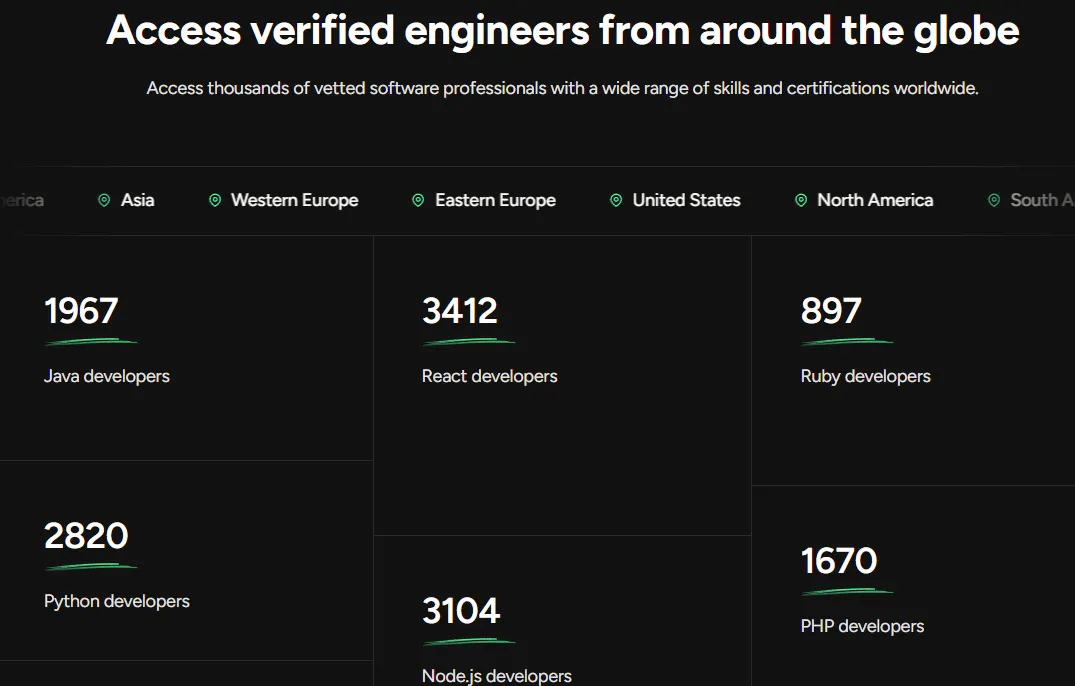Select the Asia region tab
The width and height of the screenshot is (1075, 686).
(138, 200)
